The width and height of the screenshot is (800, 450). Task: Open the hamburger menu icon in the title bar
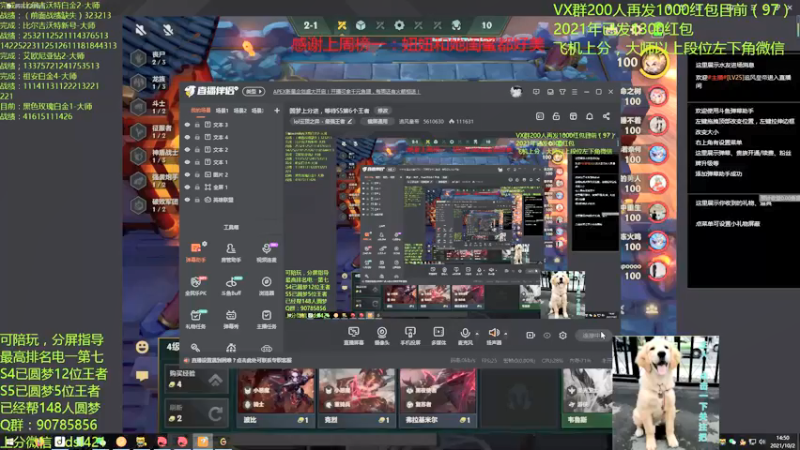pos(574,92)
